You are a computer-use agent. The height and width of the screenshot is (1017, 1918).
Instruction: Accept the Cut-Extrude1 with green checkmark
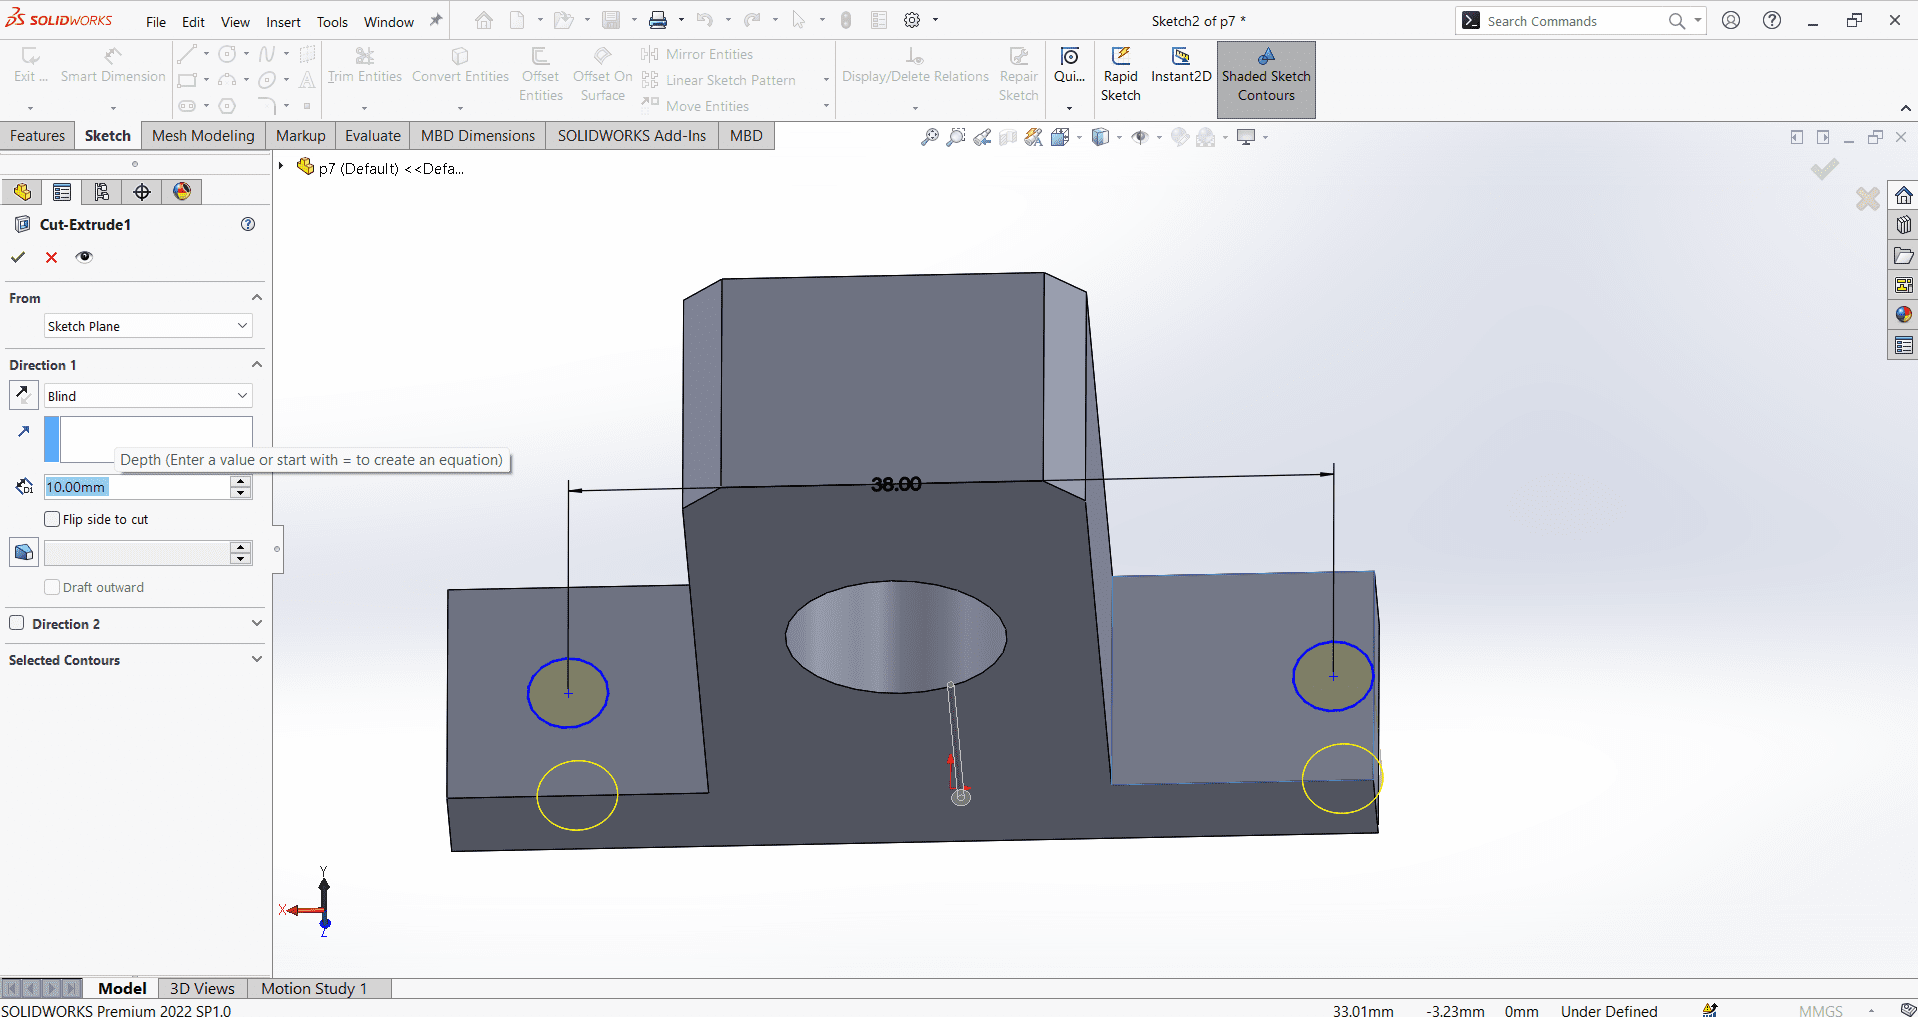18,257
